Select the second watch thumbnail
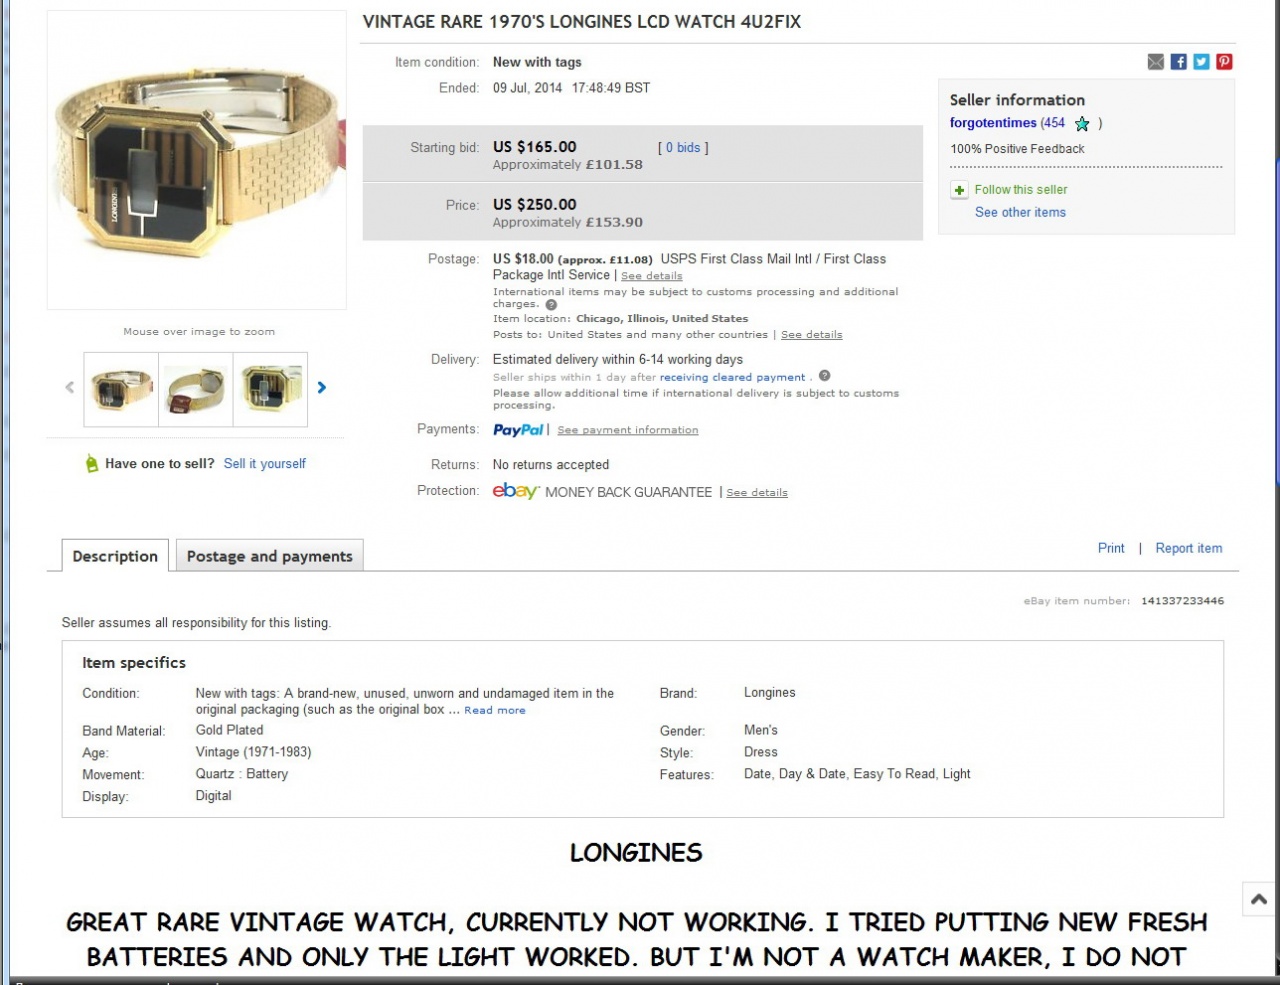 tap(196, 390)
